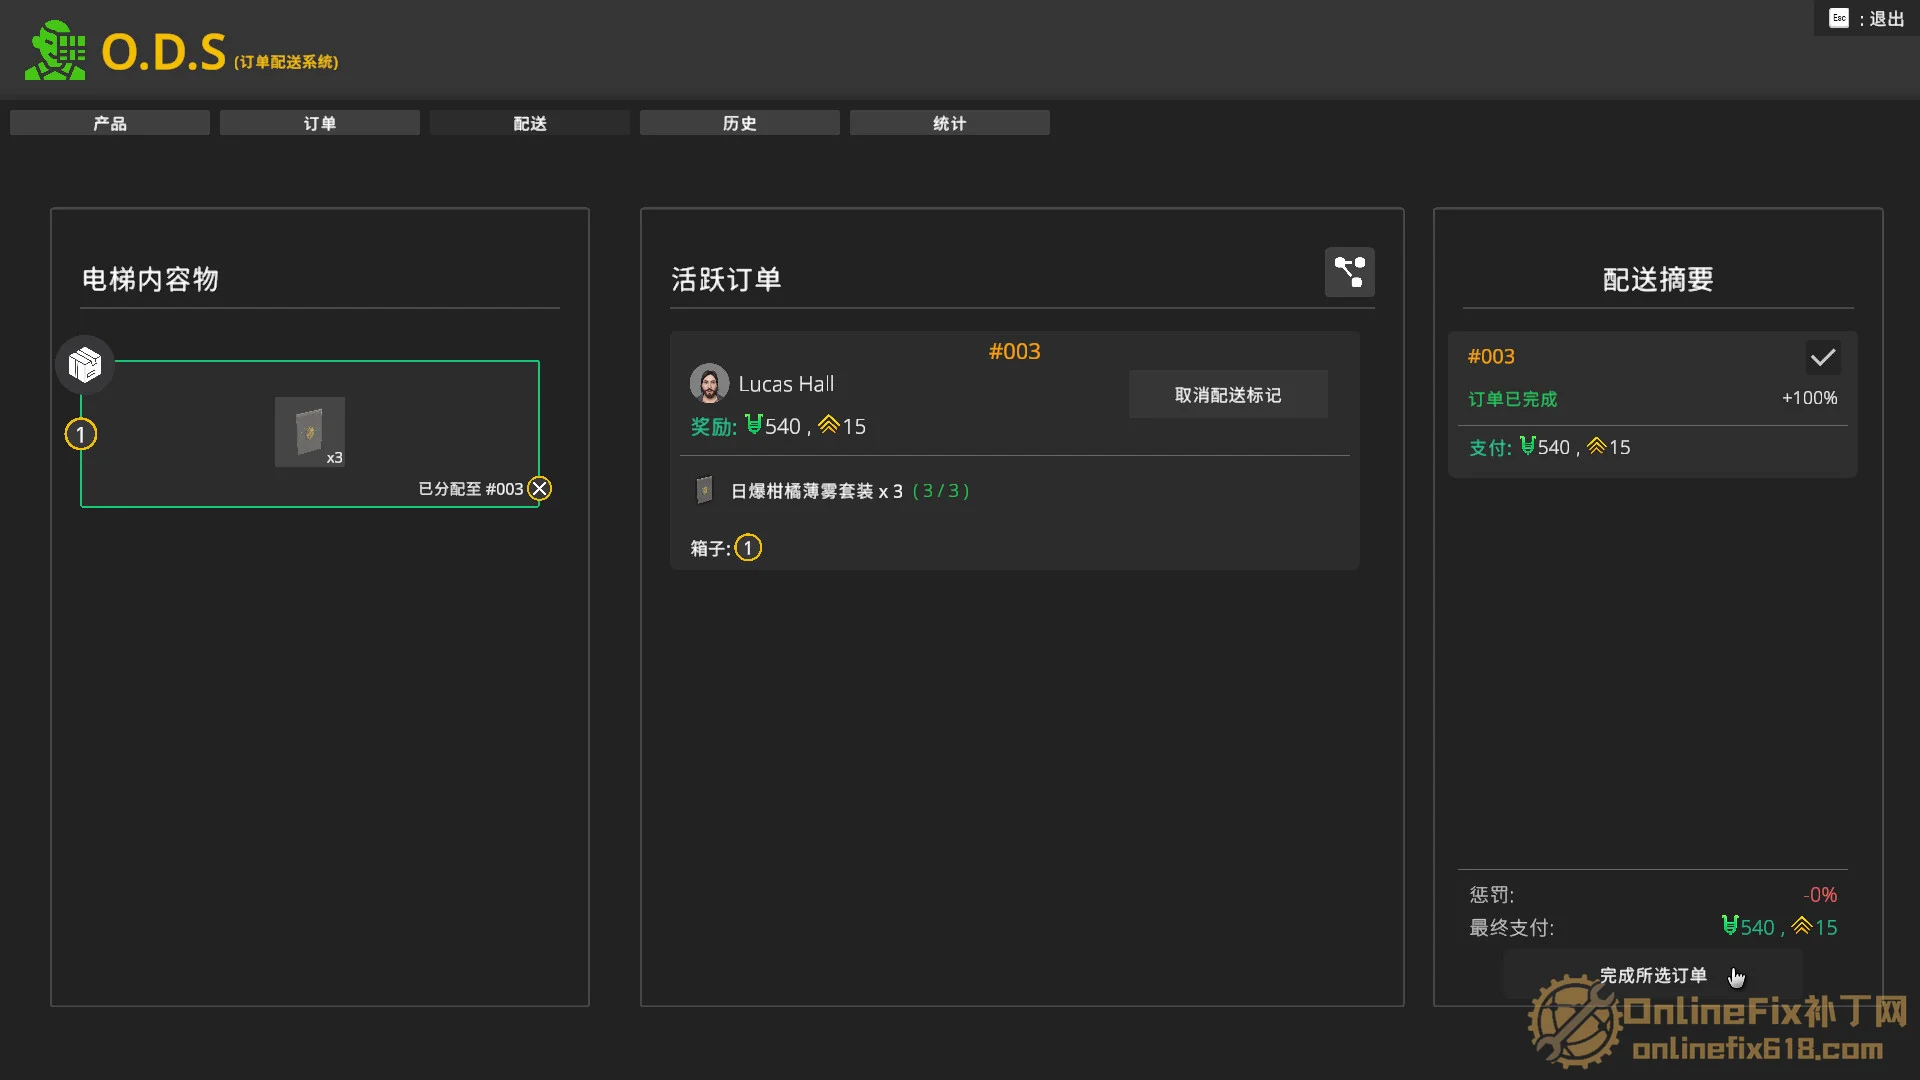Click the +100% bonus value
This screenshot has width=1920, height=1080.
[1809, 398]
